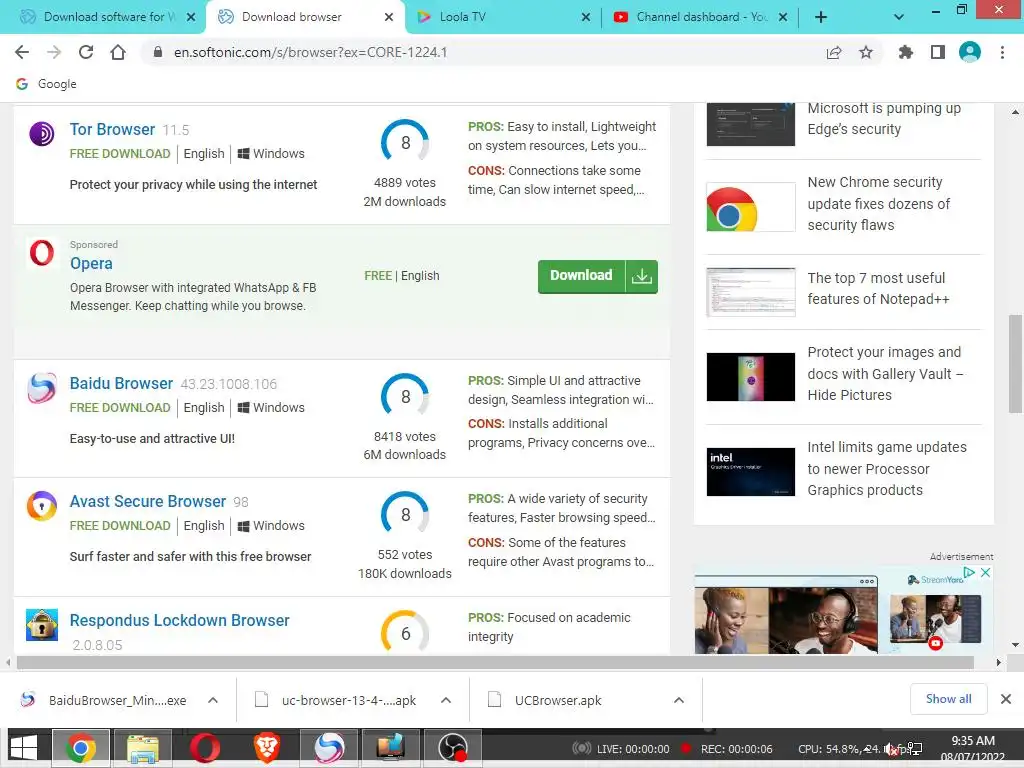
Task: Click the Opera red logo in sponsored row
Action: click(x=42, y=253)
